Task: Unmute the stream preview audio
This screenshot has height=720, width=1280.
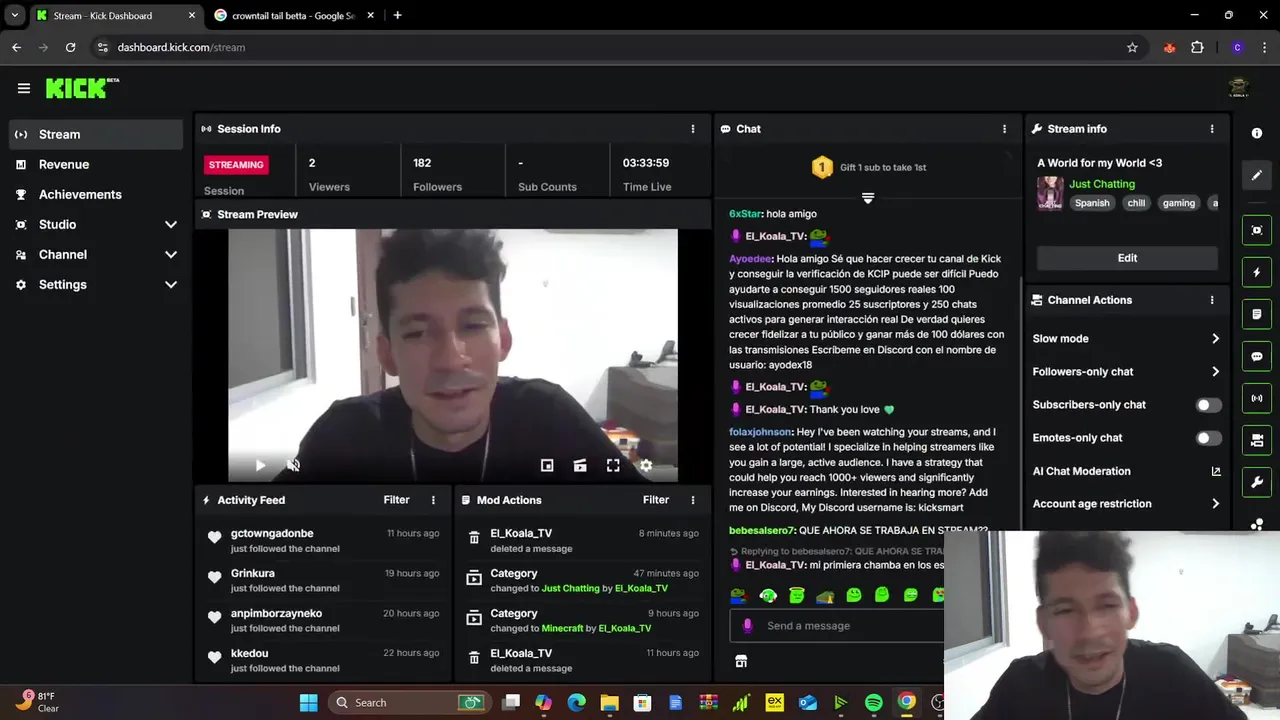Action: pos(293,465)
